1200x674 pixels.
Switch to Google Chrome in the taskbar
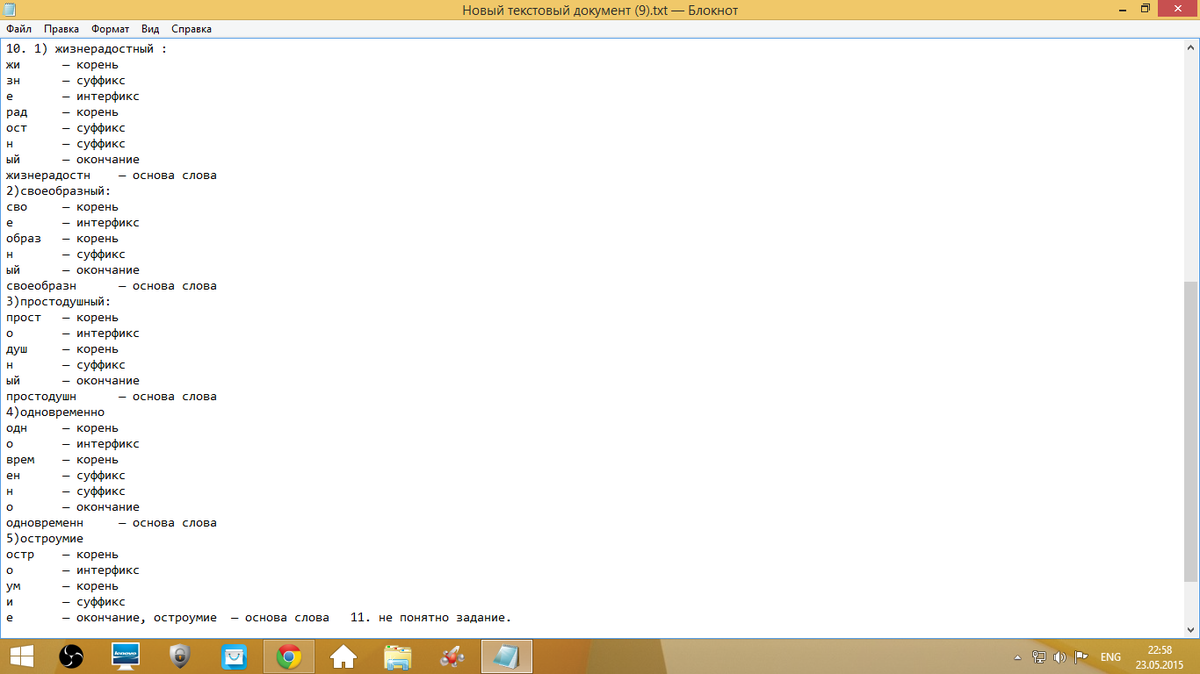click(x=289, y=656)
